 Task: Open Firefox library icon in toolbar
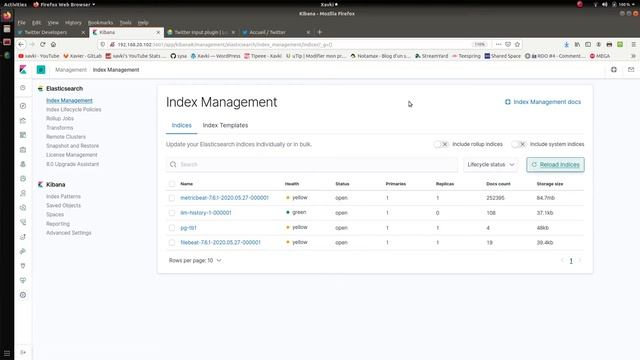tap(577, 44)
